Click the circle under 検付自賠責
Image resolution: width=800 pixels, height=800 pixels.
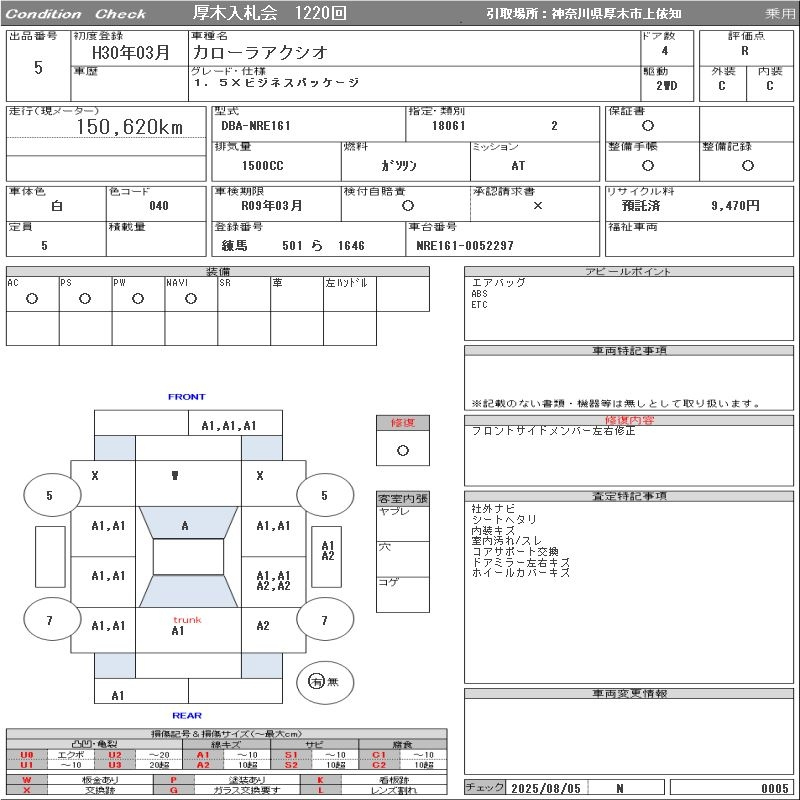[x=408, y=206]
